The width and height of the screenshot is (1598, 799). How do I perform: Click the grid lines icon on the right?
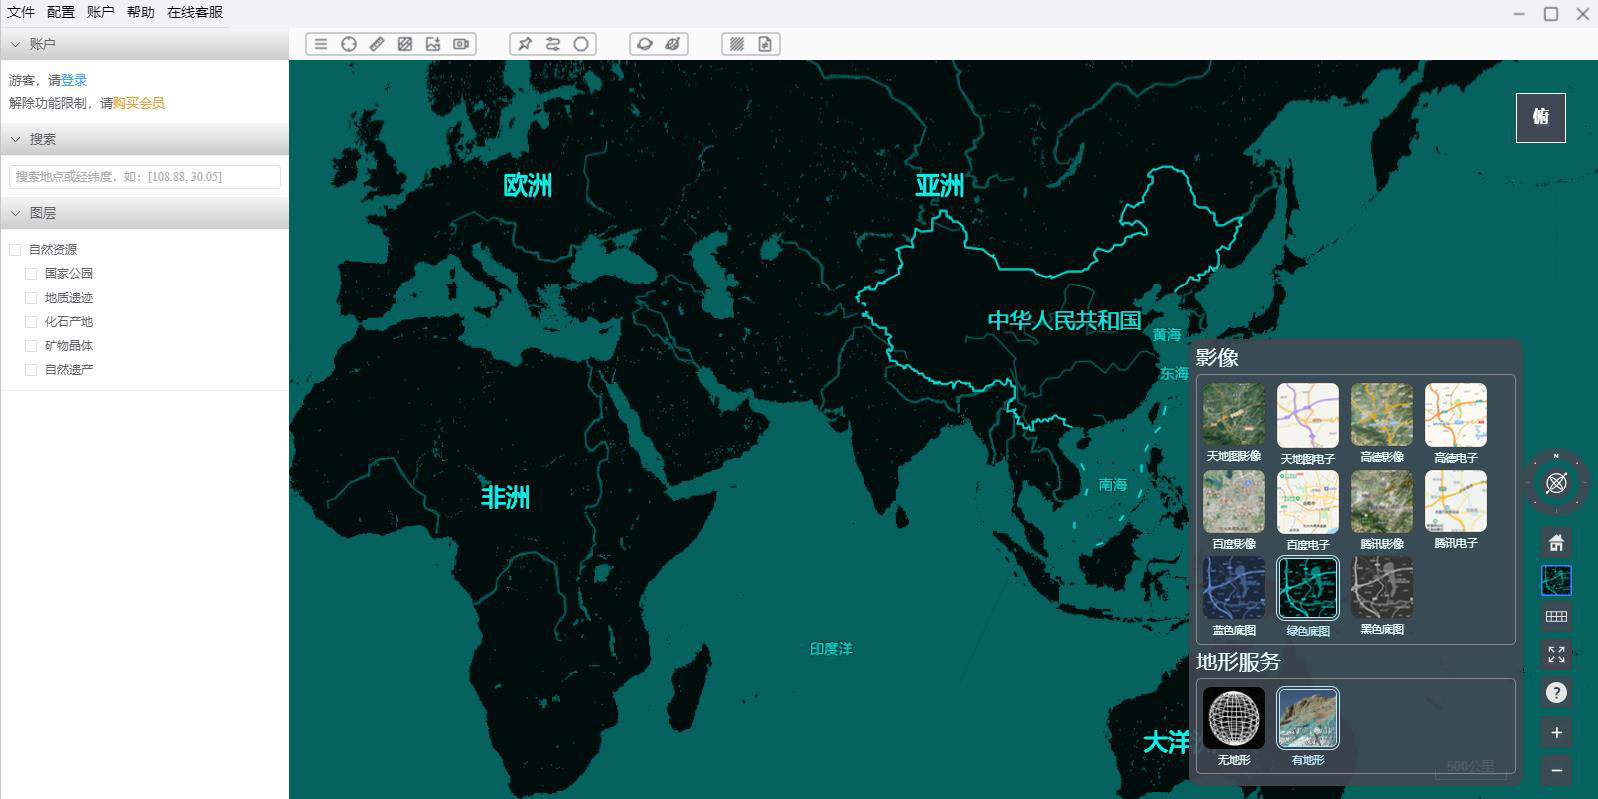click(1556, 617)
